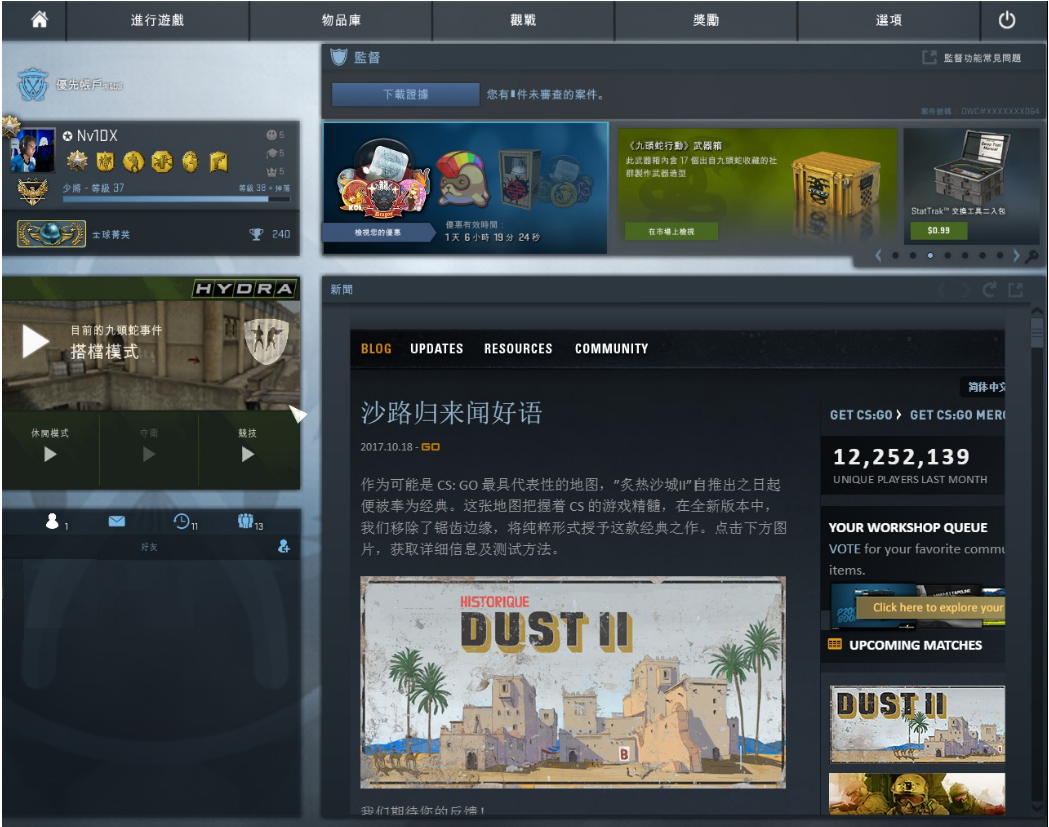Click the GET CS:GO MERCH link
The height and width of the screenshot is (827, 1049).
click(957, 415)
